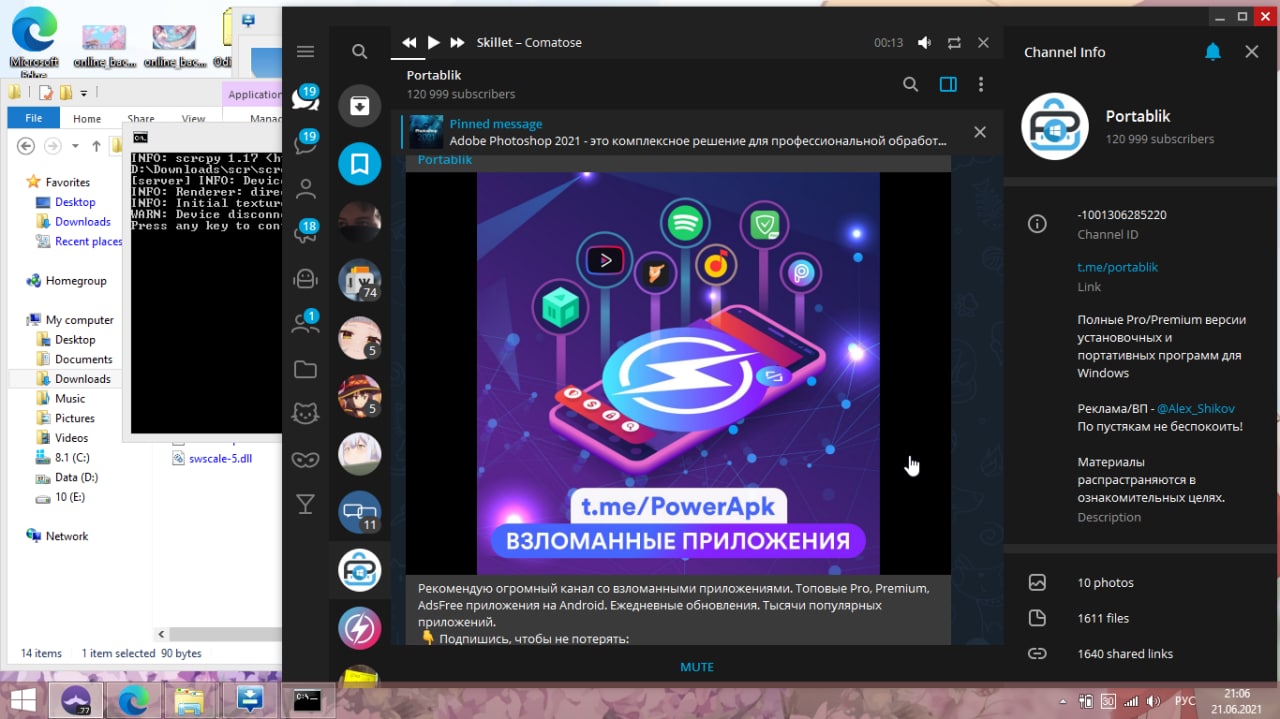Select the All Chats folder with 19 badge
Screen dimensions: 1280x719
click(x=306, y=98)
